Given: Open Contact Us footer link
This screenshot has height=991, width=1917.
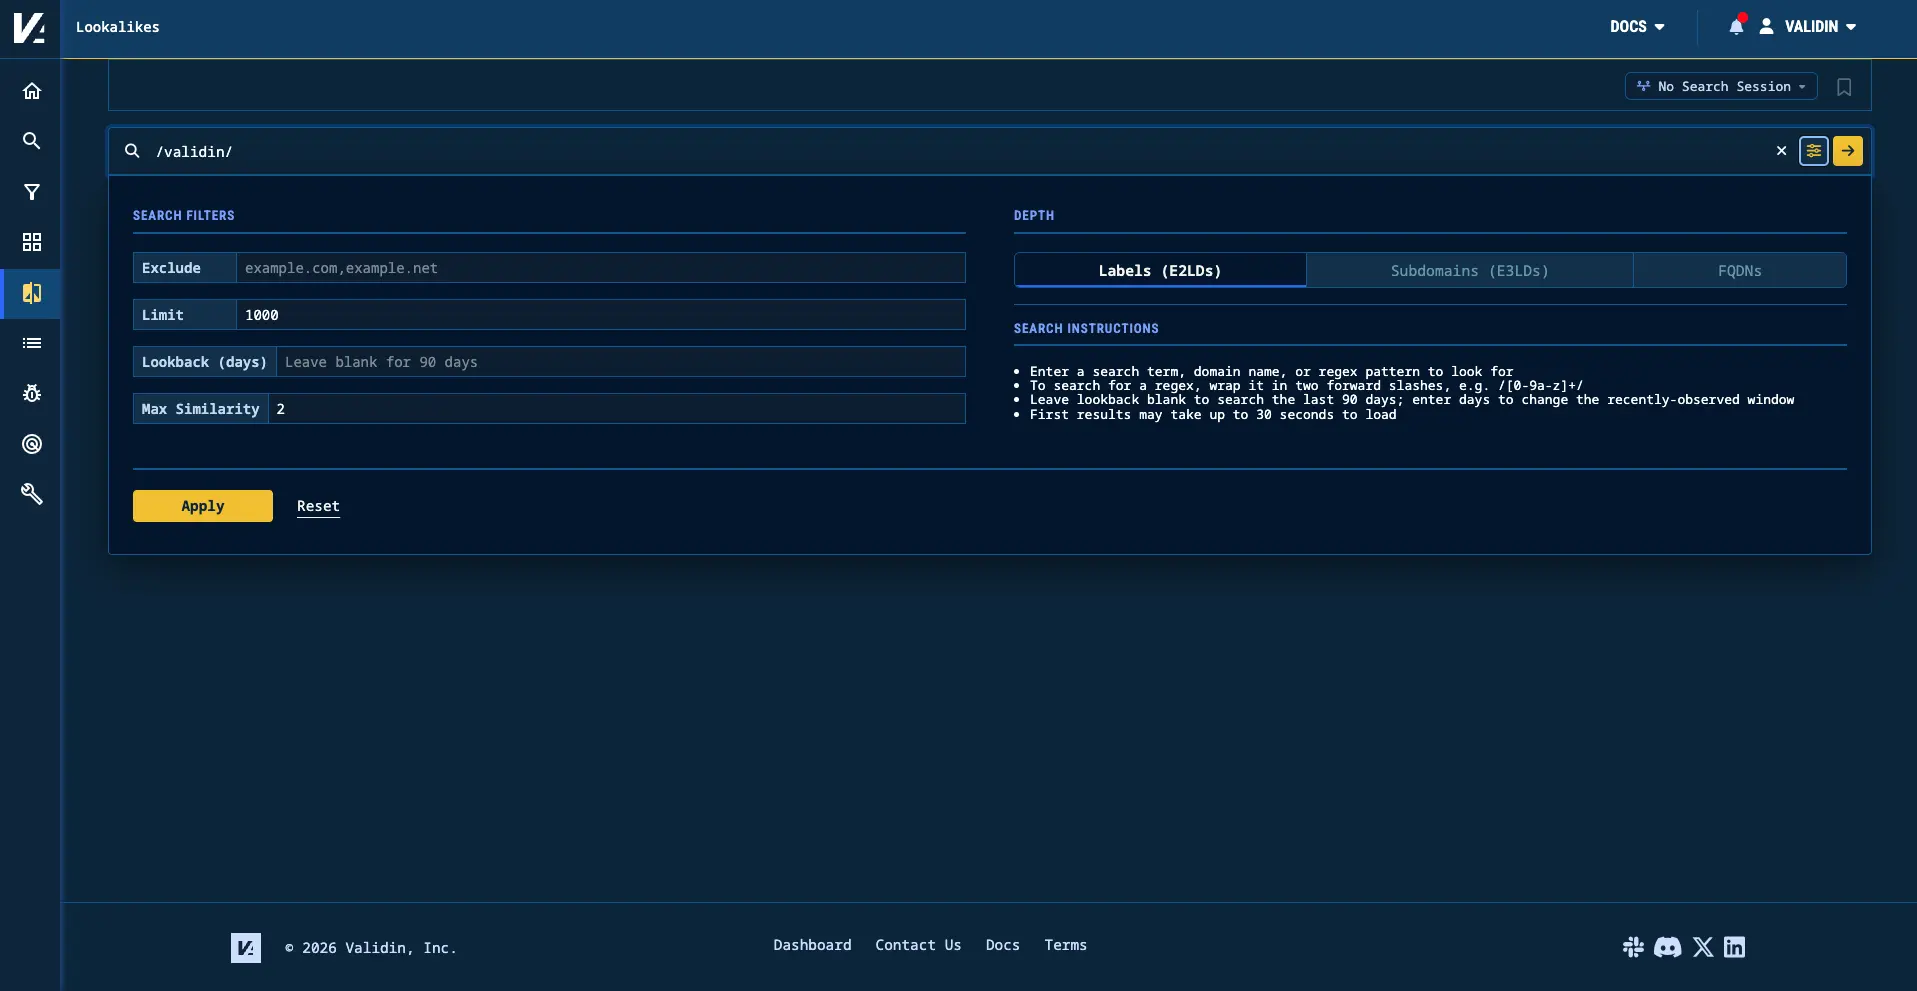Looking at the screenshot, I should 918,945.
